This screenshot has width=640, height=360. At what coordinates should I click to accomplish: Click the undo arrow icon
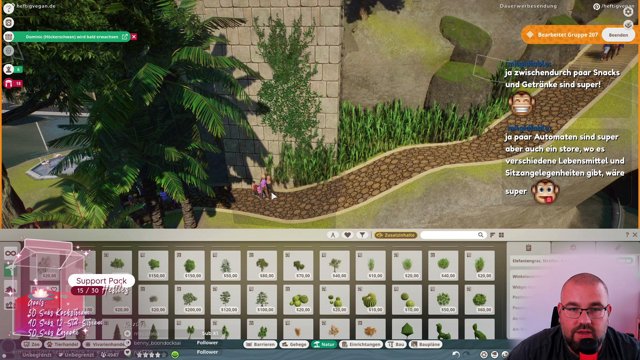tap(456, 354)
